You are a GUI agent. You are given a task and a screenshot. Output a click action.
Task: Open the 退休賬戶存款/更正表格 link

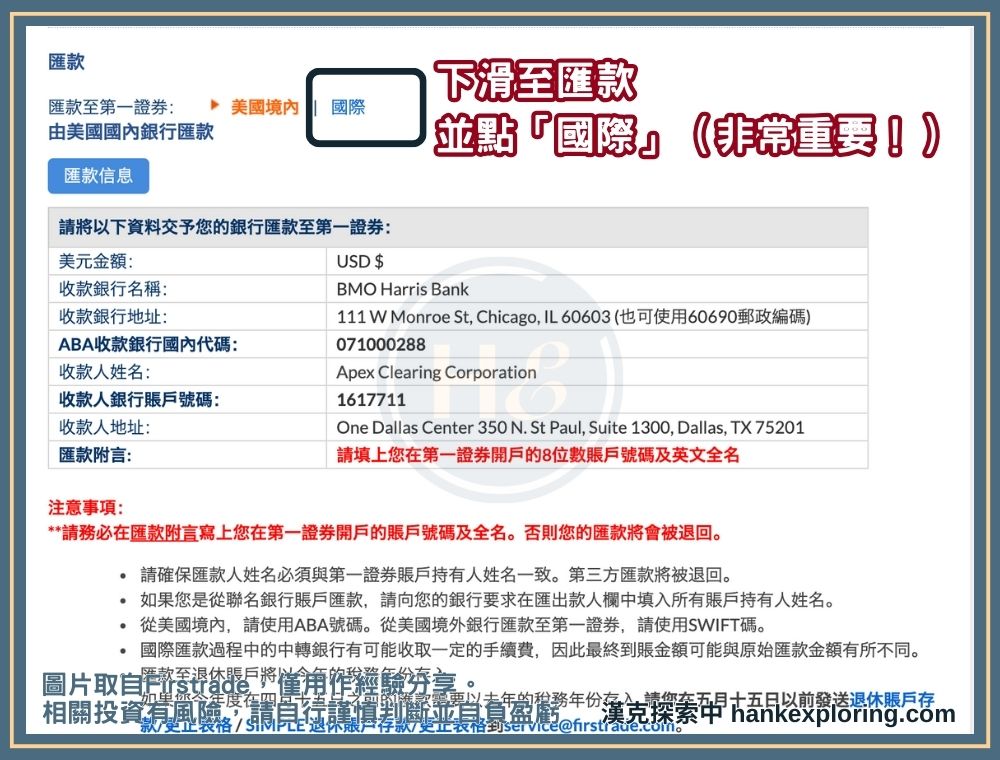(892, 700)
